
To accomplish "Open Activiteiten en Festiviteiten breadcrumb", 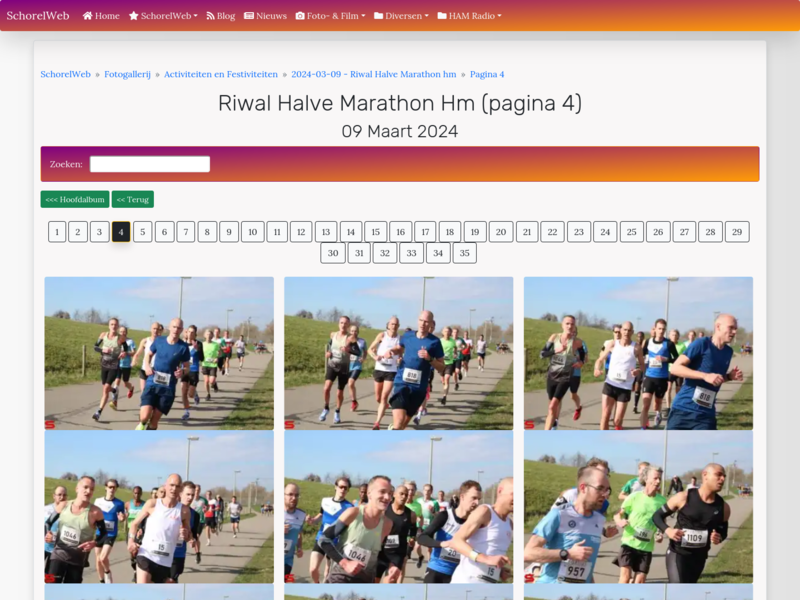I will tap(221, 74).
